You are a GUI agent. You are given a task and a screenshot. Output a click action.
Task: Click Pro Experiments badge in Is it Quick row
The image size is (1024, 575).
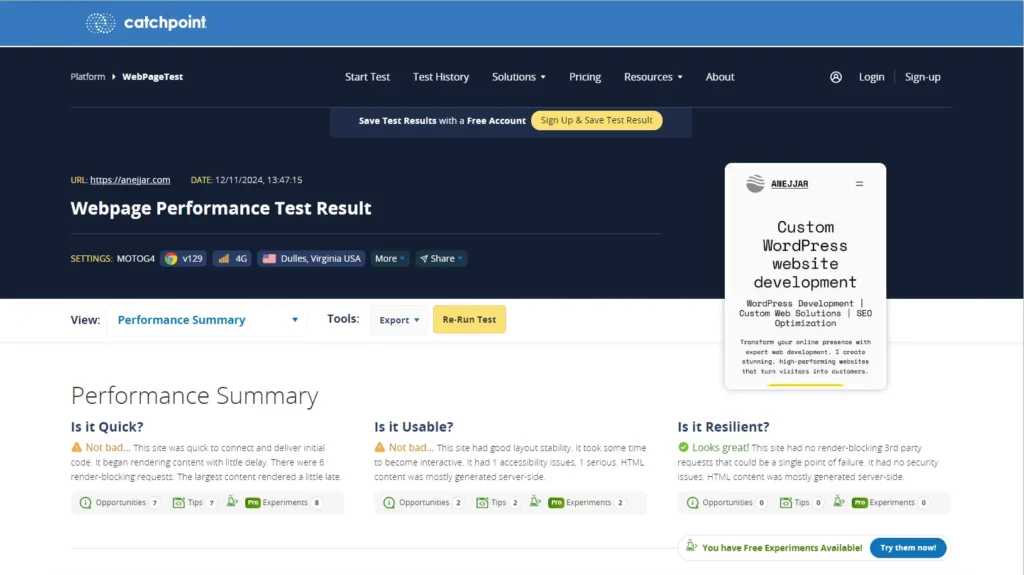tap(253, 502)
